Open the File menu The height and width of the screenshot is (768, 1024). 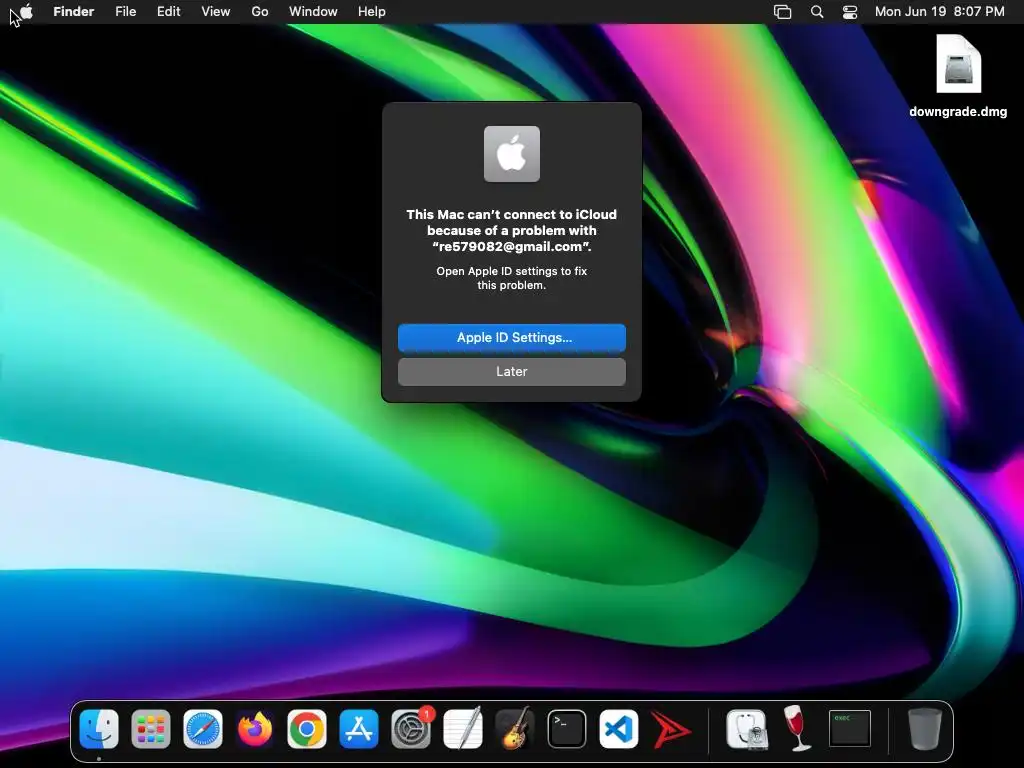[x=125, y=12]
